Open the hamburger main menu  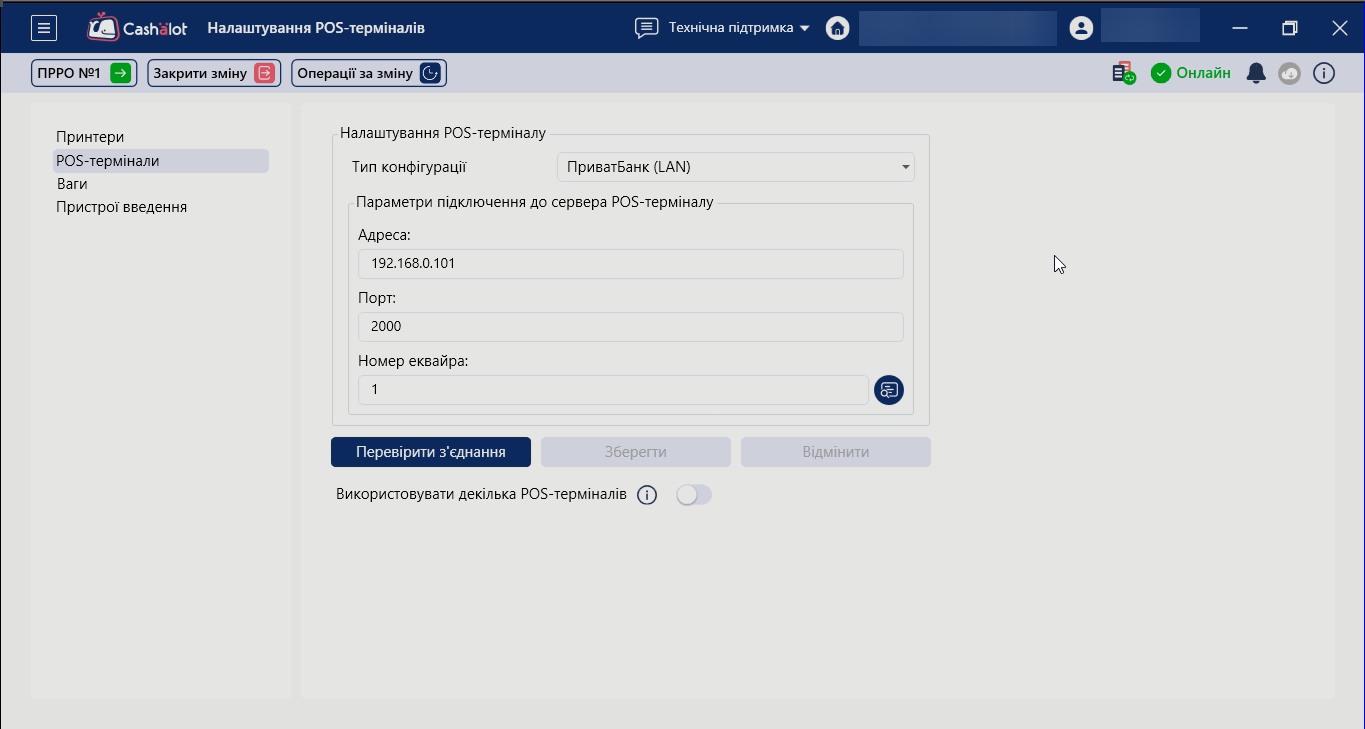pos(44,28)
